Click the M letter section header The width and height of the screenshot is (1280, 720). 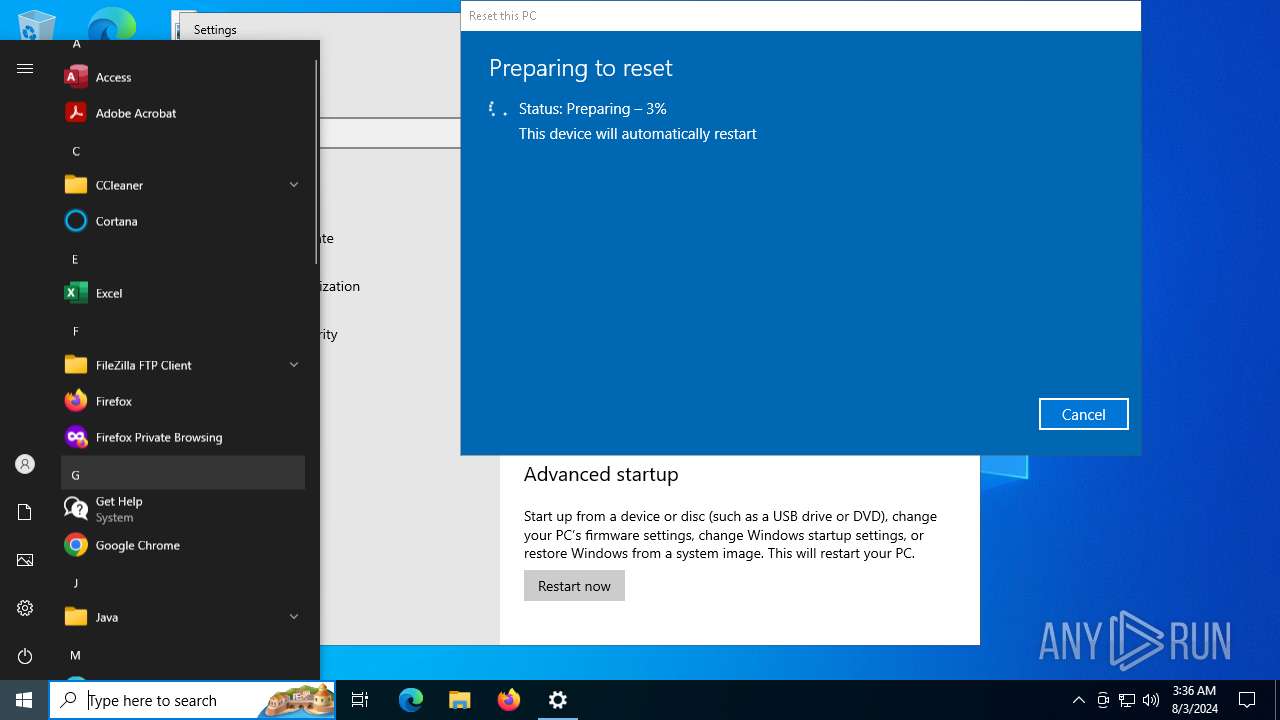pyautogui.click(x=183, y=655)
